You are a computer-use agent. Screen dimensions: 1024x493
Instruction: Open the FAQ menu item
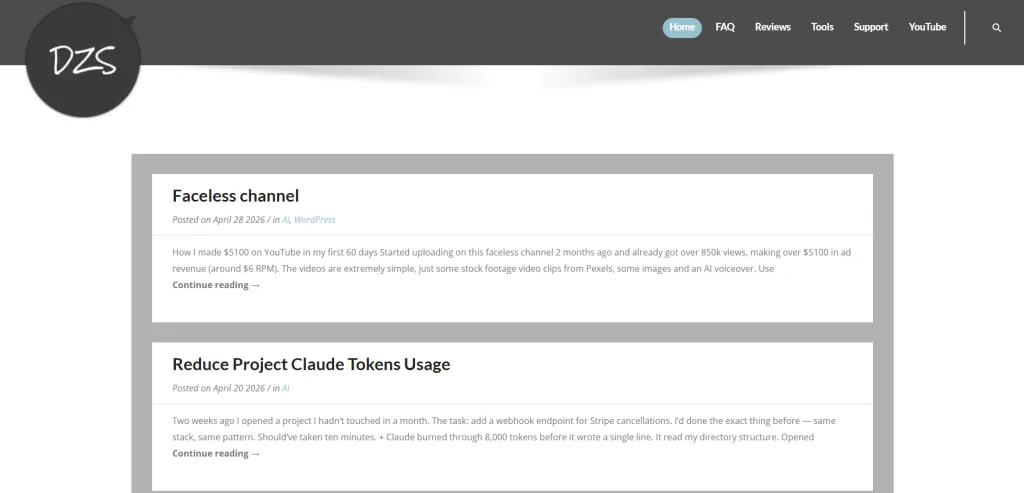pos(725,27)
